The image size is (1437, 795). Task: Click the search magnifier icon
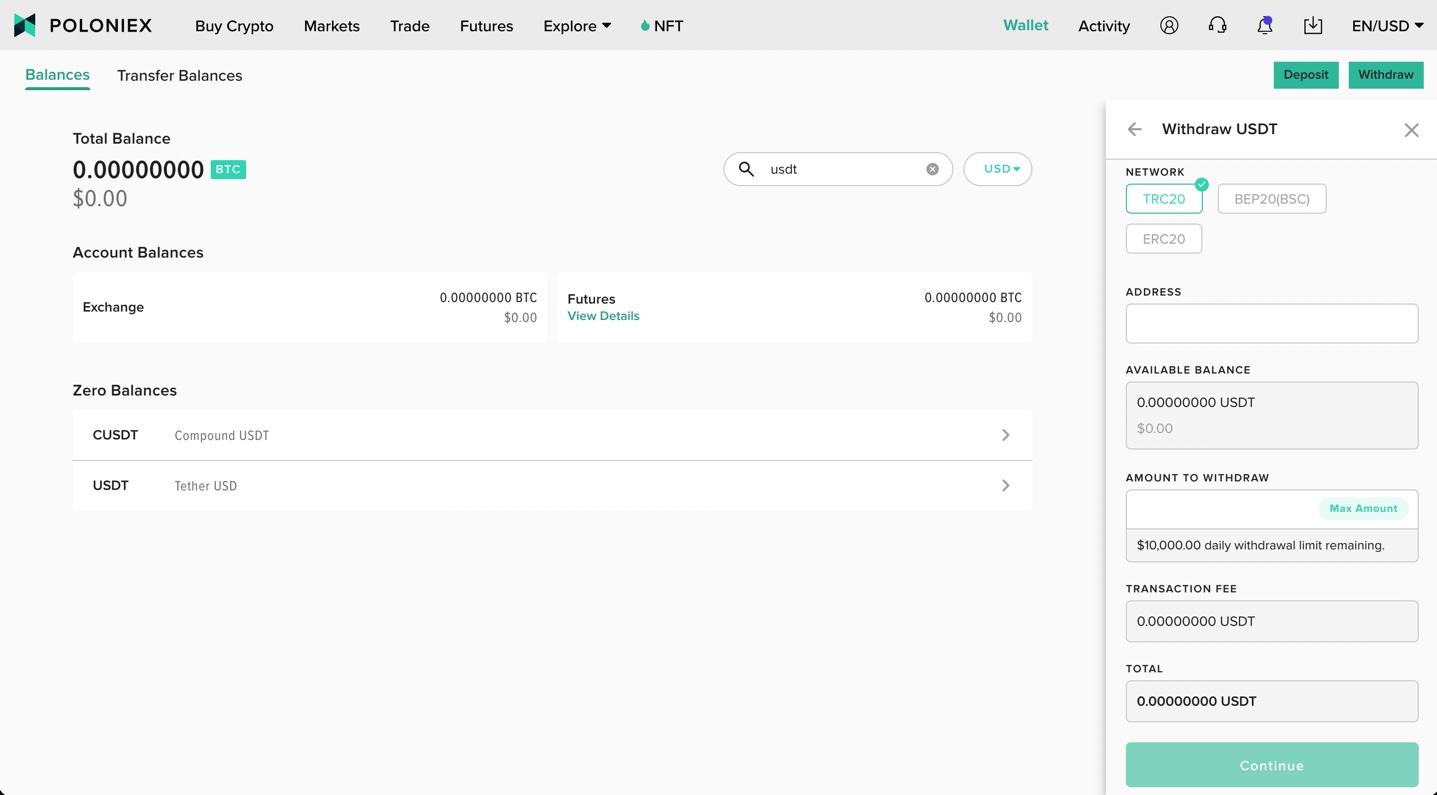pyautogui.click(x=746, y=169)
